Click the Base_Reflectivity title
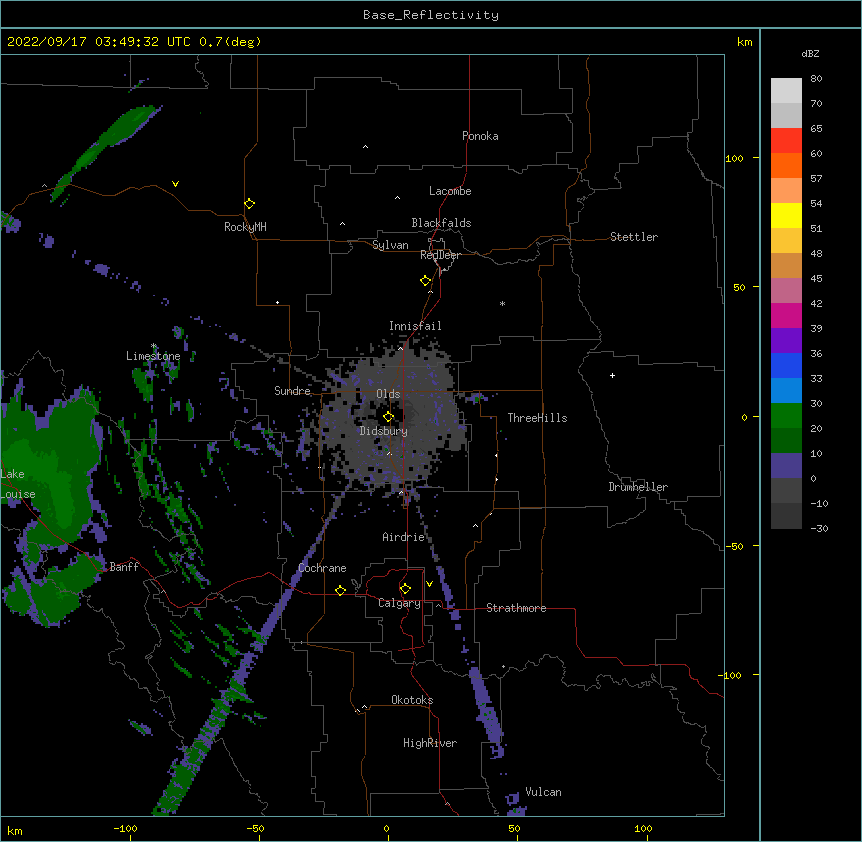 [431, 15]
